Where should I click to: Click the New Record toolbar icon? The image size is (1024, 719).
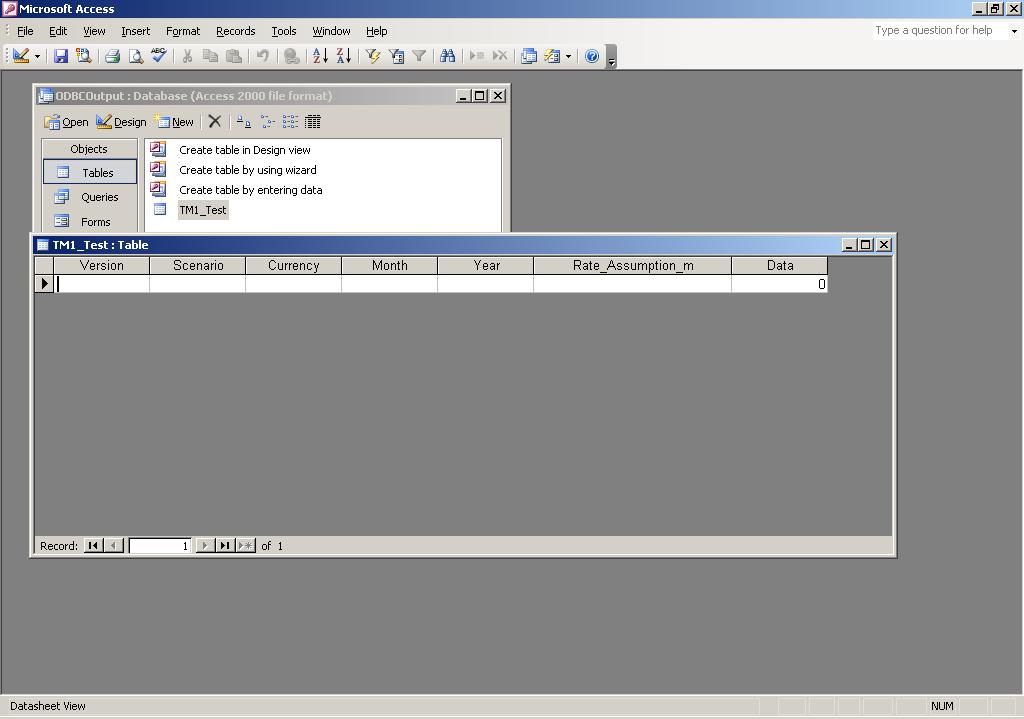[x=477, y=56]
